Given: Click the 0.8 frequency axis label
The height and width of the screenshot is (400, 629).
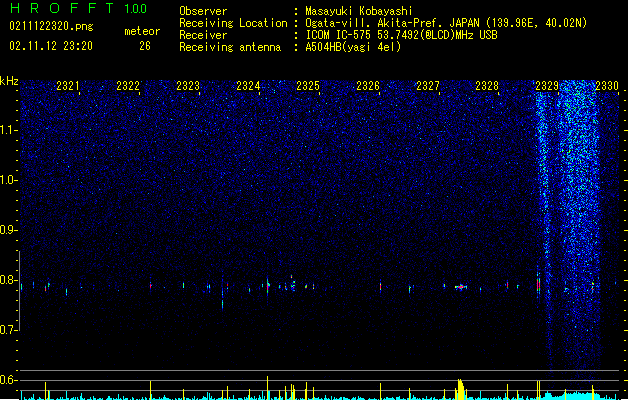Looking at the screenshot, I should coord(9,280).
